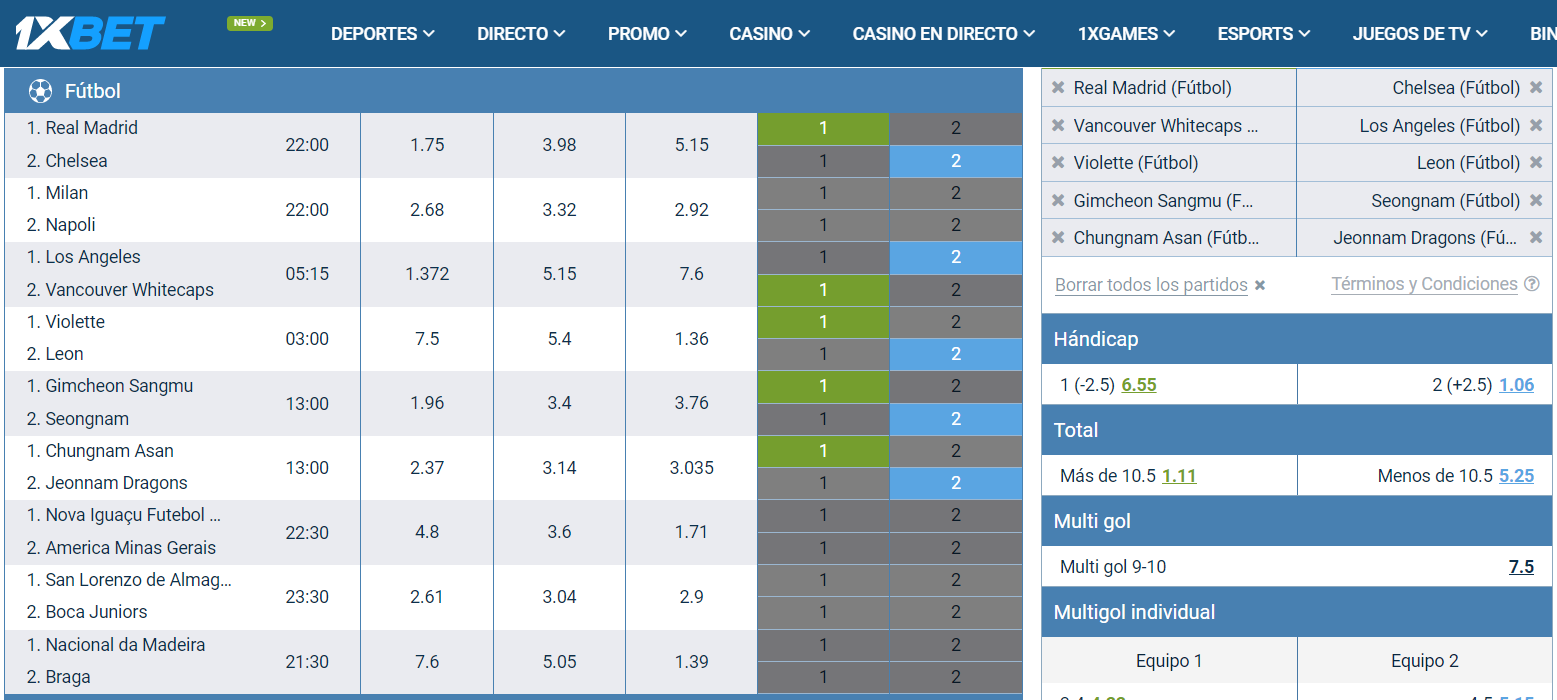Click the 1.36 odds in the Violette–Leon row

point(692,339)
